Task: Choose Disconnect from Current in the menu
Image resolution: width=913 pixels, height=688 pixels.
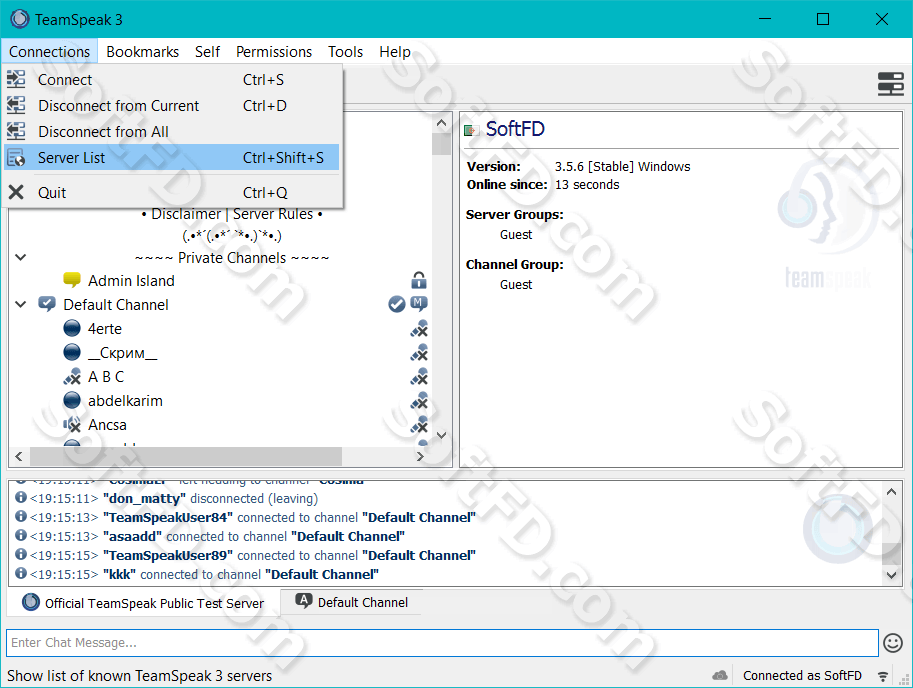Action: pos(172,105)
